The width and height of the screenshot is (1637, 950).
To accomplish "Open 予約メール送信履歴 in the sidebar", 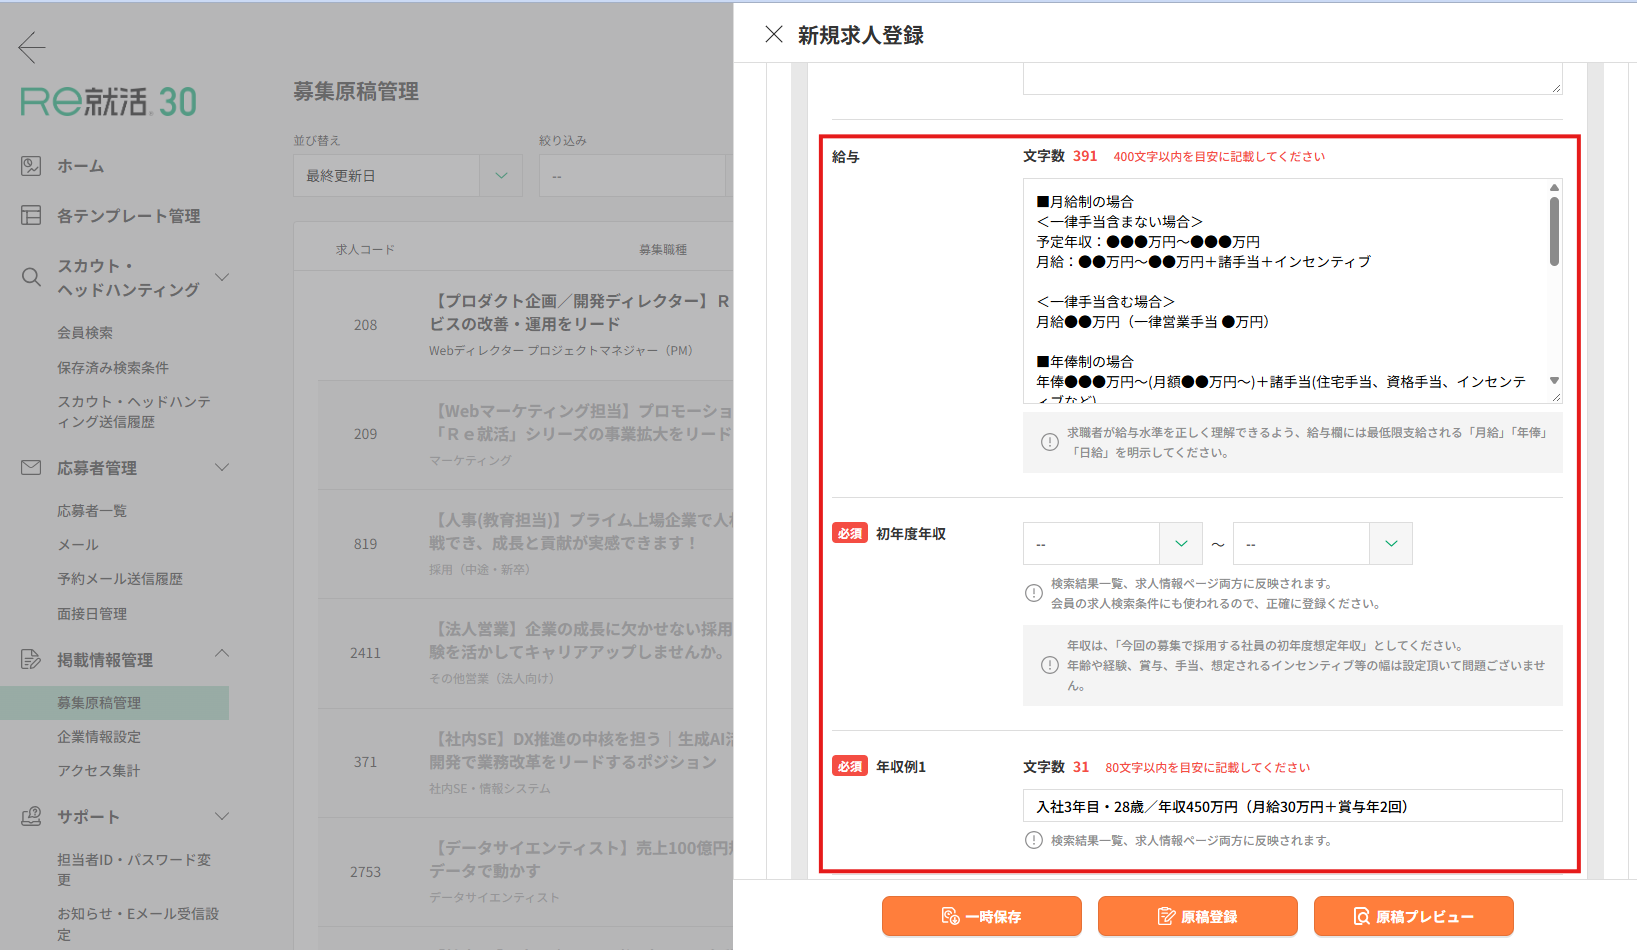I will point(120,579).
